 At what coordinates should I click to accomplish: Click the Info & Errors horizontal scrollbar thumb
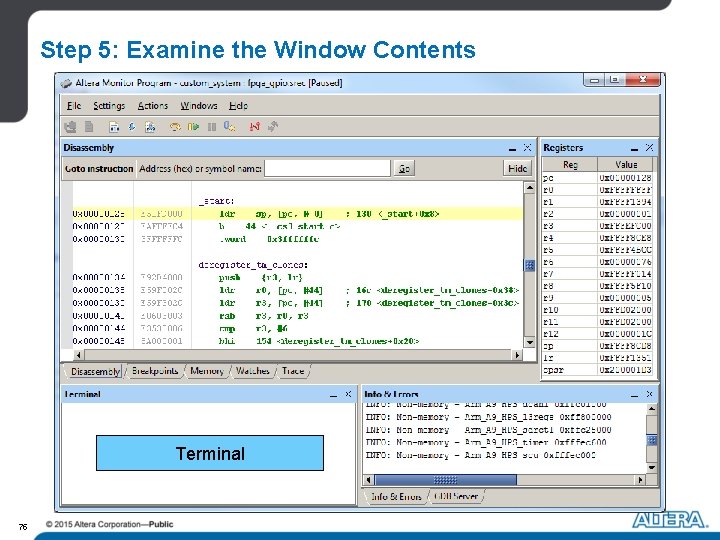[x=445, y=480]
